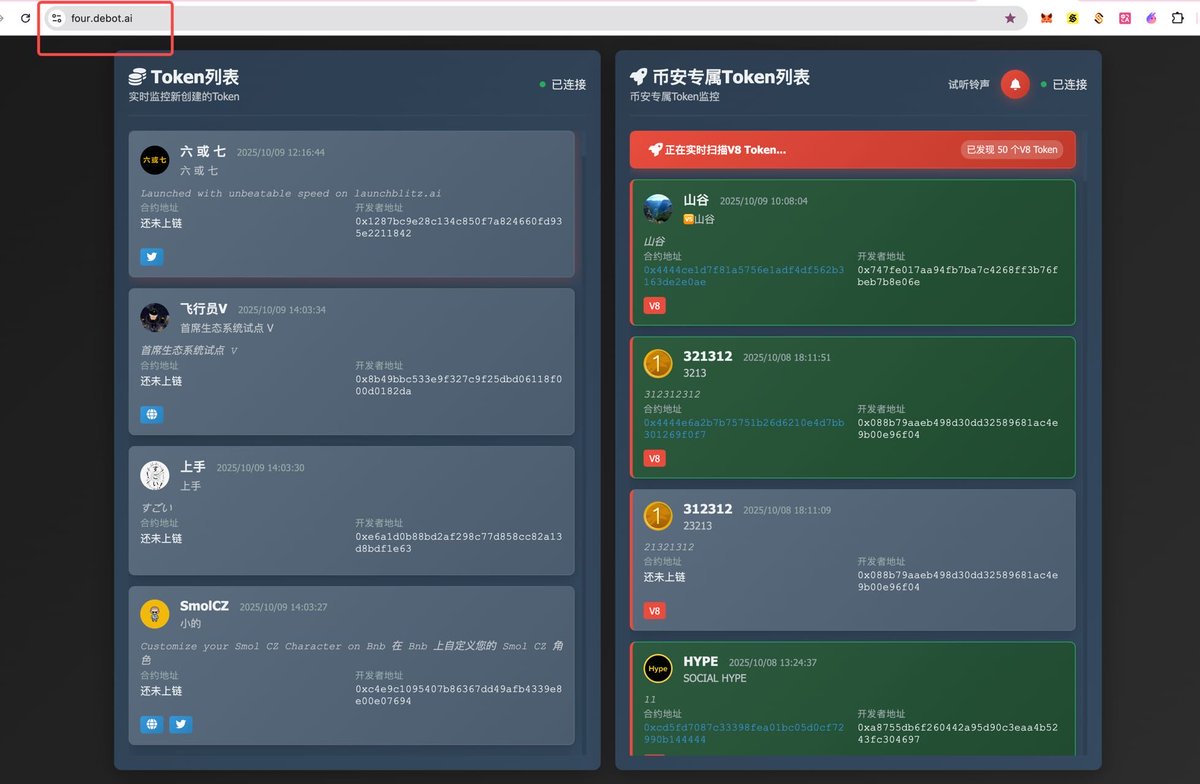Image resolution: width=1200 pixels, height=784 pixels.
Task: Click the gold coin avatar of 312312
Action: [x=658, y=516]
